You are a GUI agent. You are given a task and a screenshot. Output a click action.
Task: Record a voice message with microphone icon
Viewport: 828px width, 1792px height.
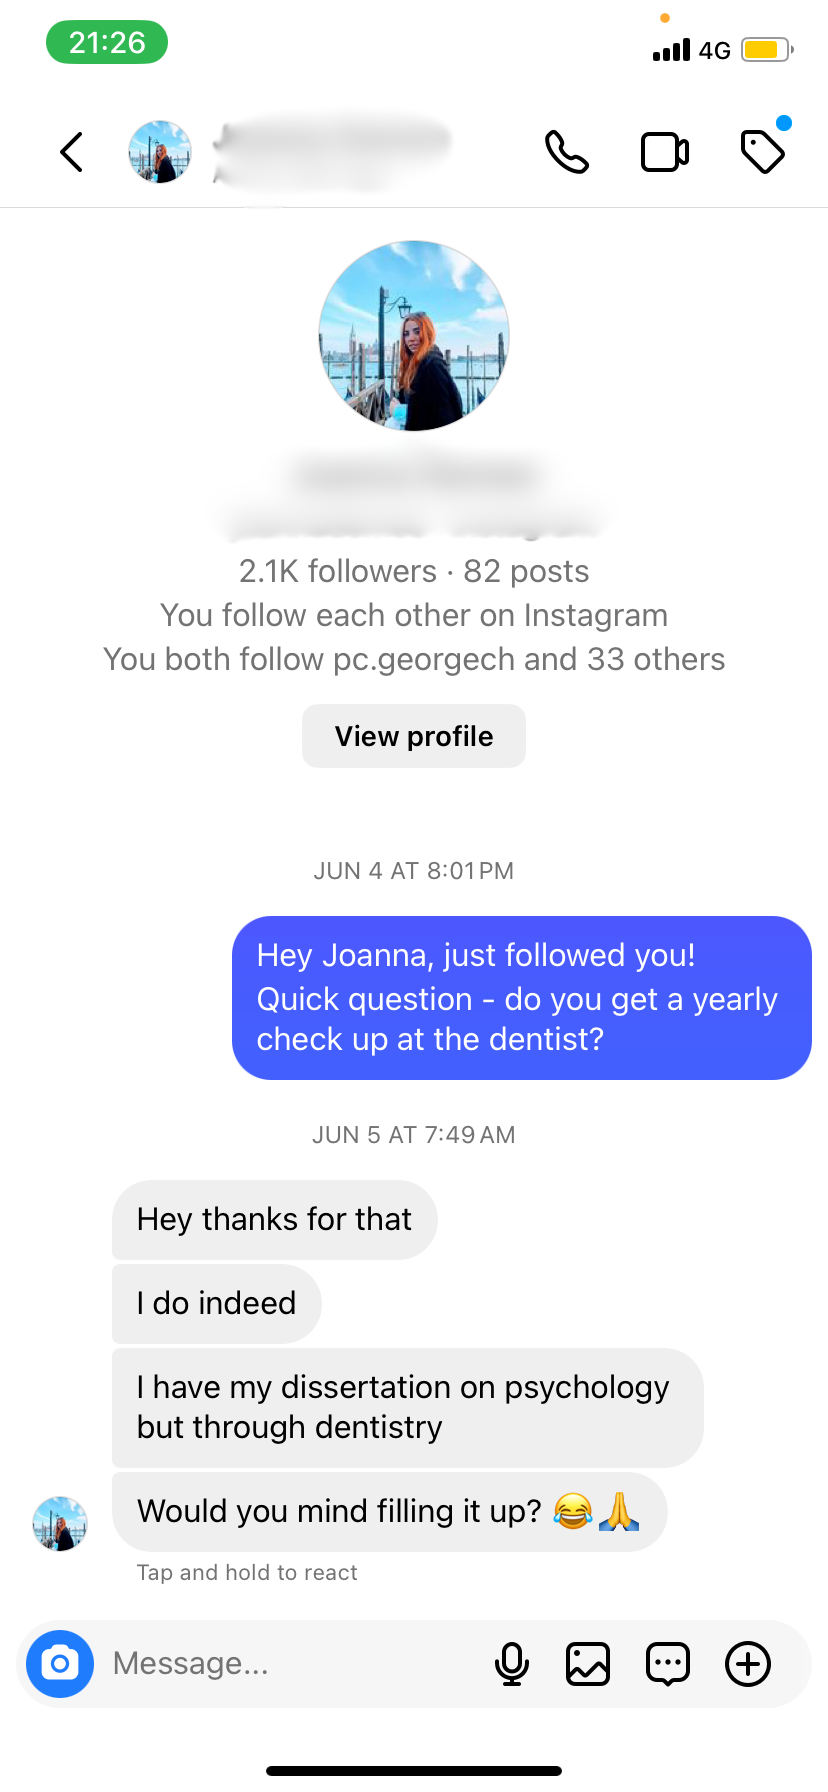(512, 1664)
